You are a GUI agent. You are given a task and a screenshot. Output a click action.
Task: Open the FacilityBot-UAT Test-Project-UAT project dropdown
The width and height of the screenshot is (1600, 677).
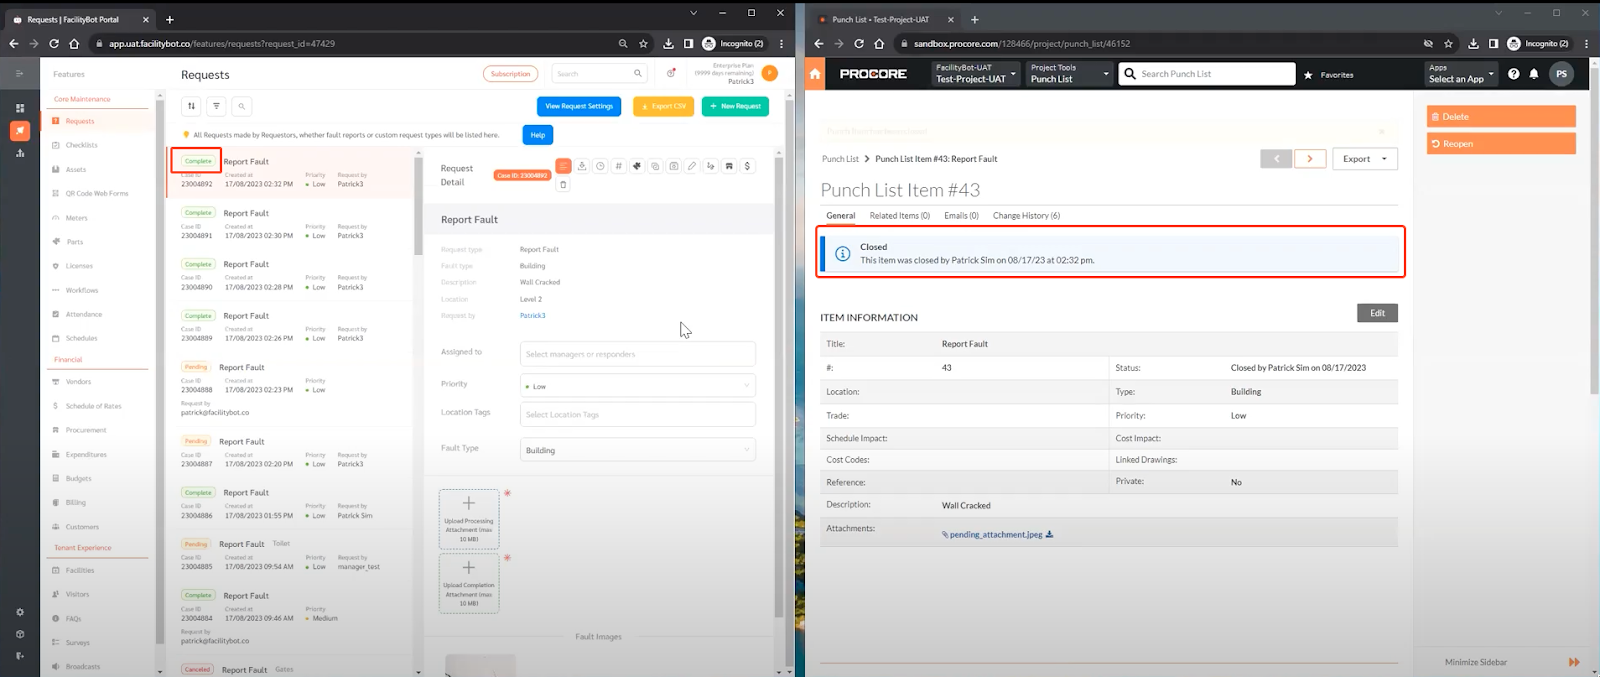click(x=975, y=74)
